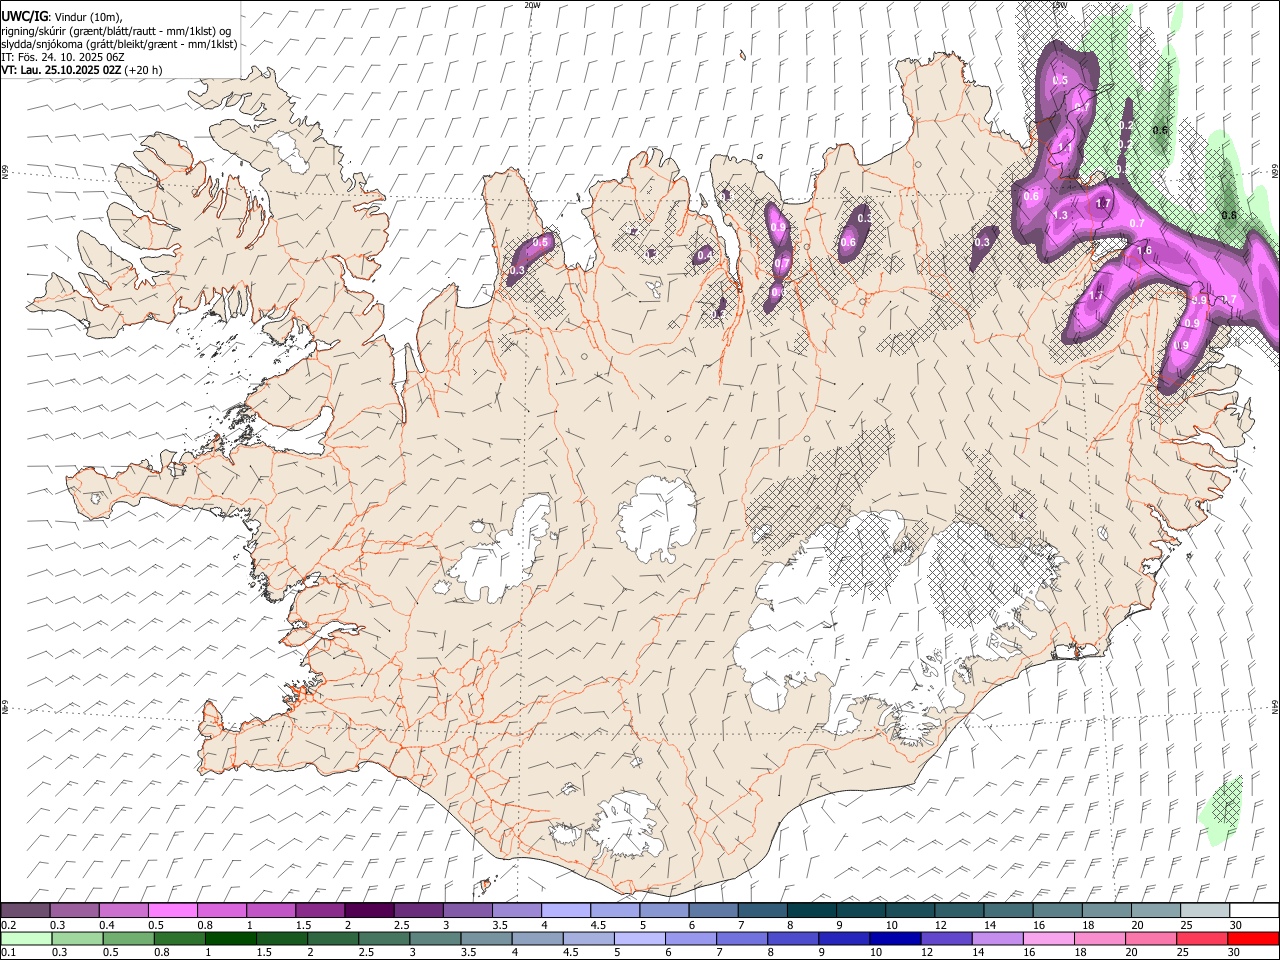Click the '20W' longitude label on the top edge

532,5
